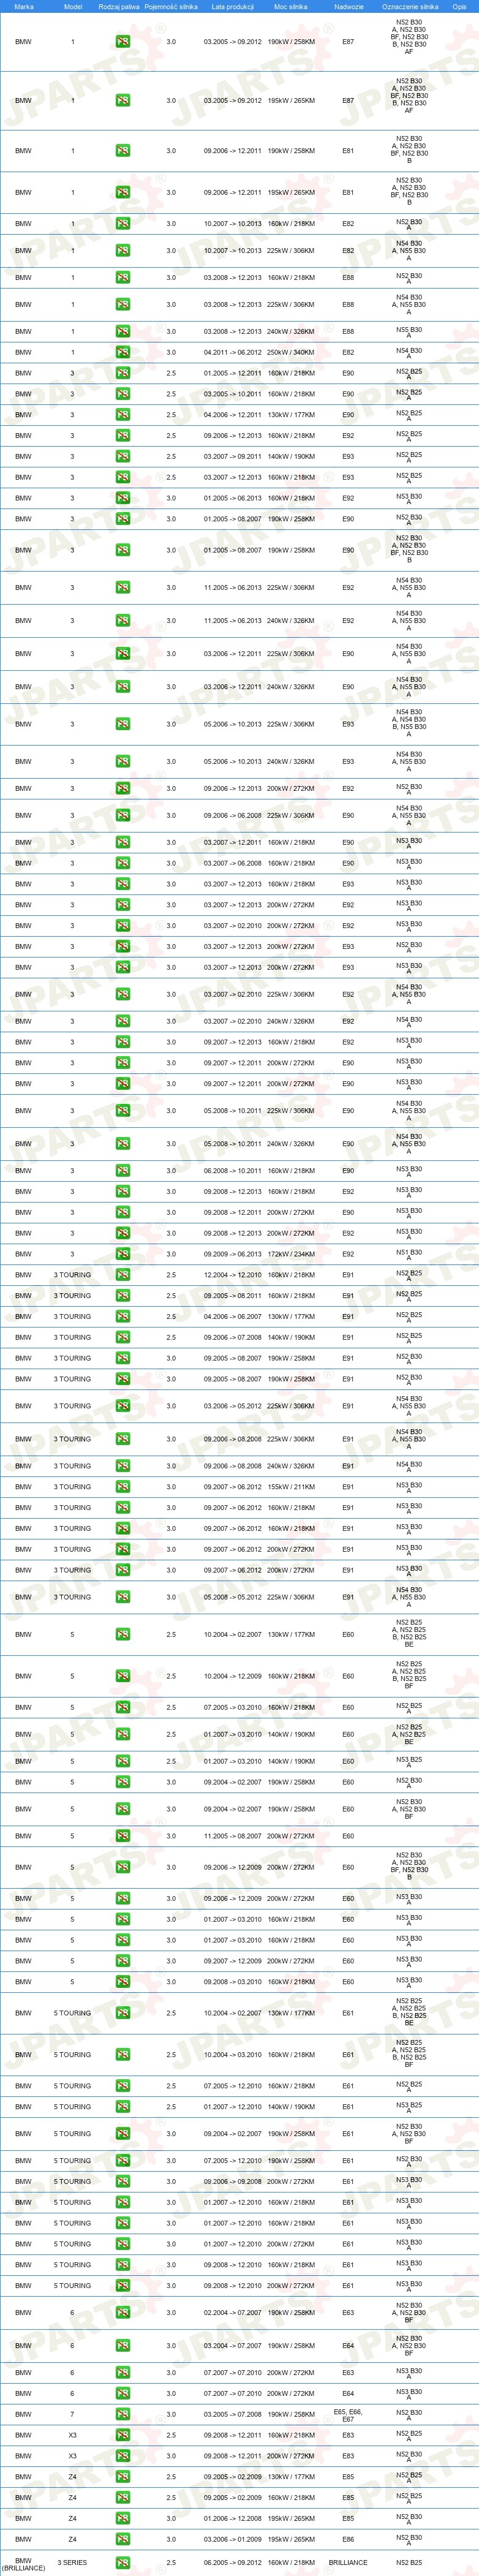Click fuel icon for 3 TOURING 130kW/177KM

point(122,1317)
